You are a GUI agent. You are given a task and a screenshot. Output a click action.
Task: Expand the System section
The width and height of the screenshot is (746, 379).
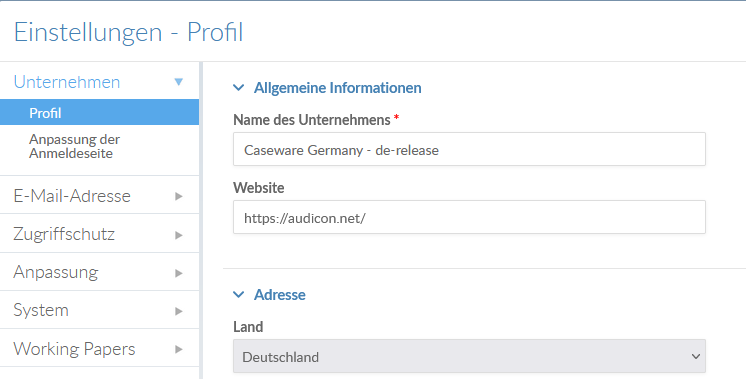[x=178, y=311]
